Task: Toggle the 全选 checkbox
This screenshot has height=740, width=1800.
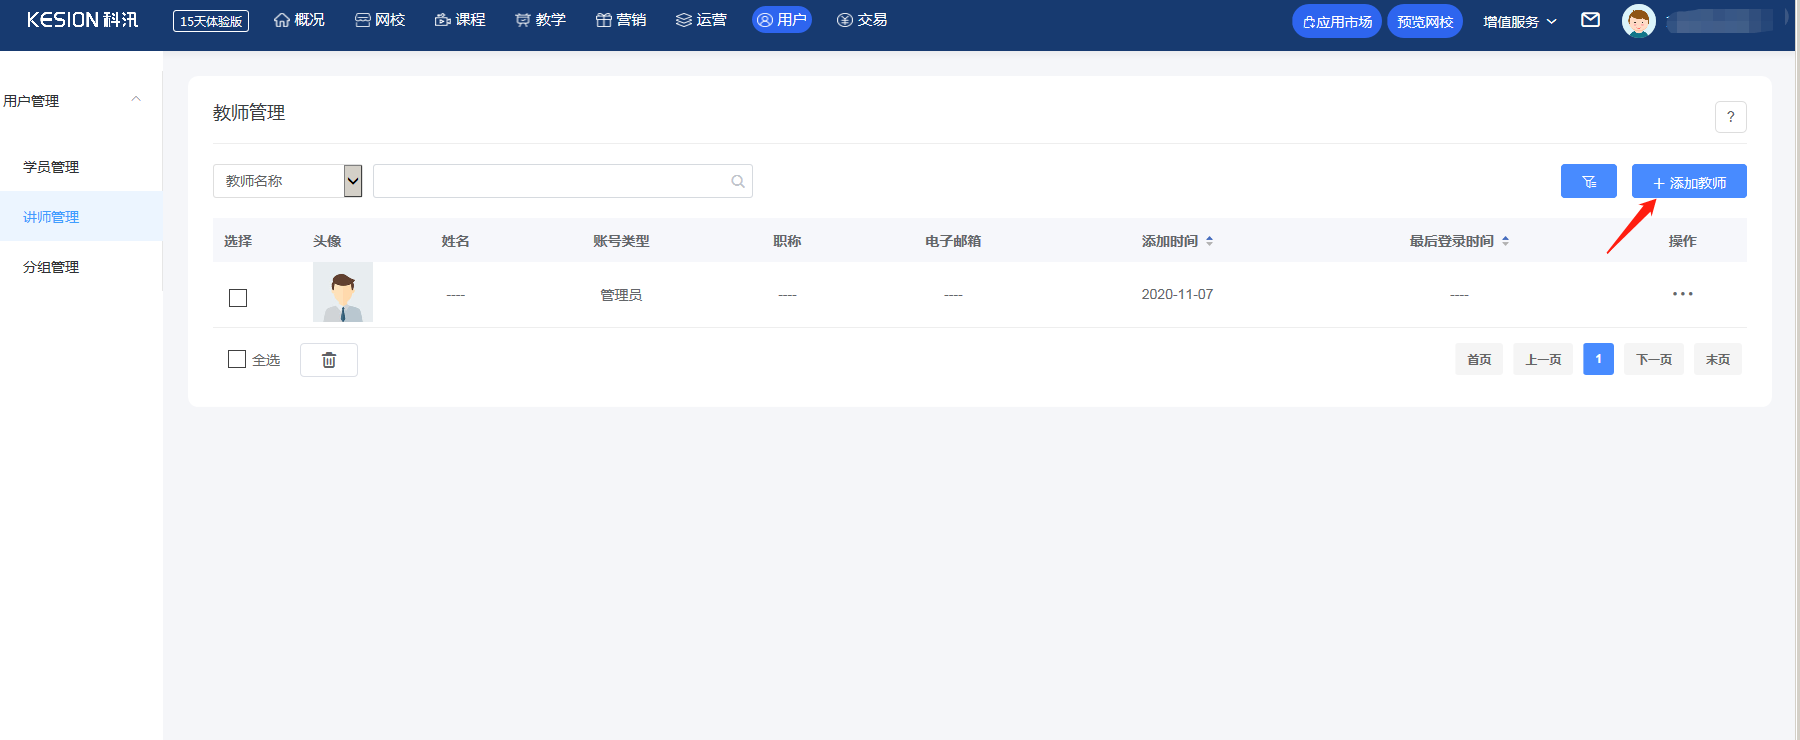Action: (237, 359)
